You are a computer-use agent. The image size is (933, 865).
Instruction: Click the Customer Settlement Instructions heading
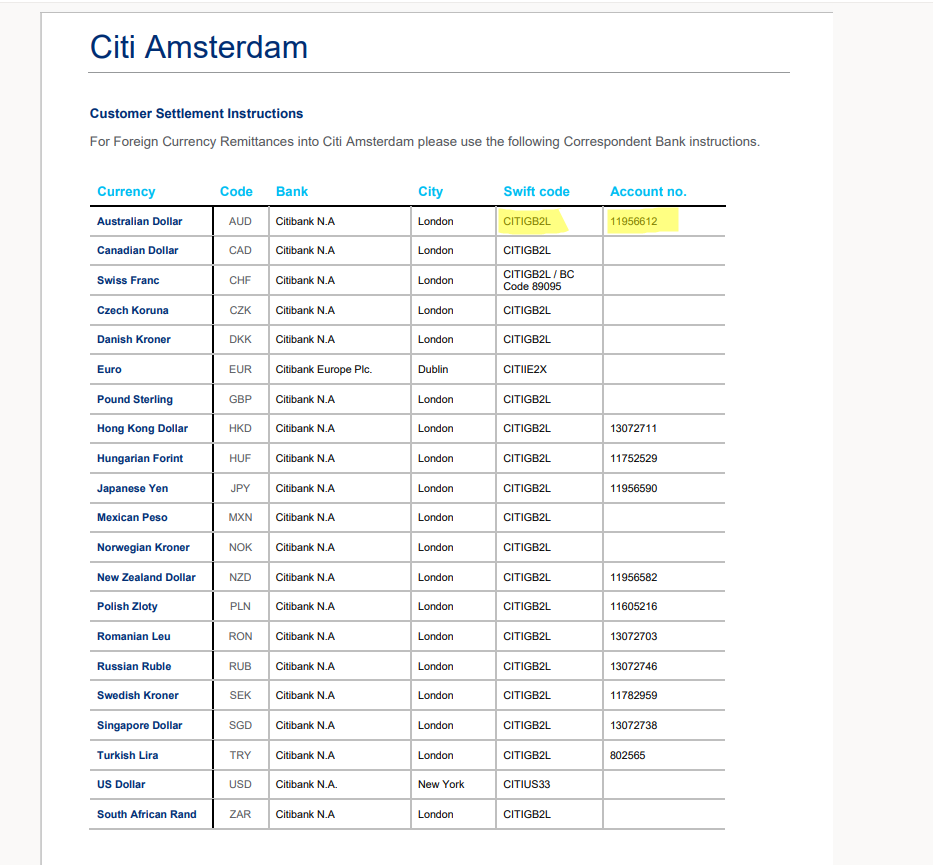pos(196,114)
